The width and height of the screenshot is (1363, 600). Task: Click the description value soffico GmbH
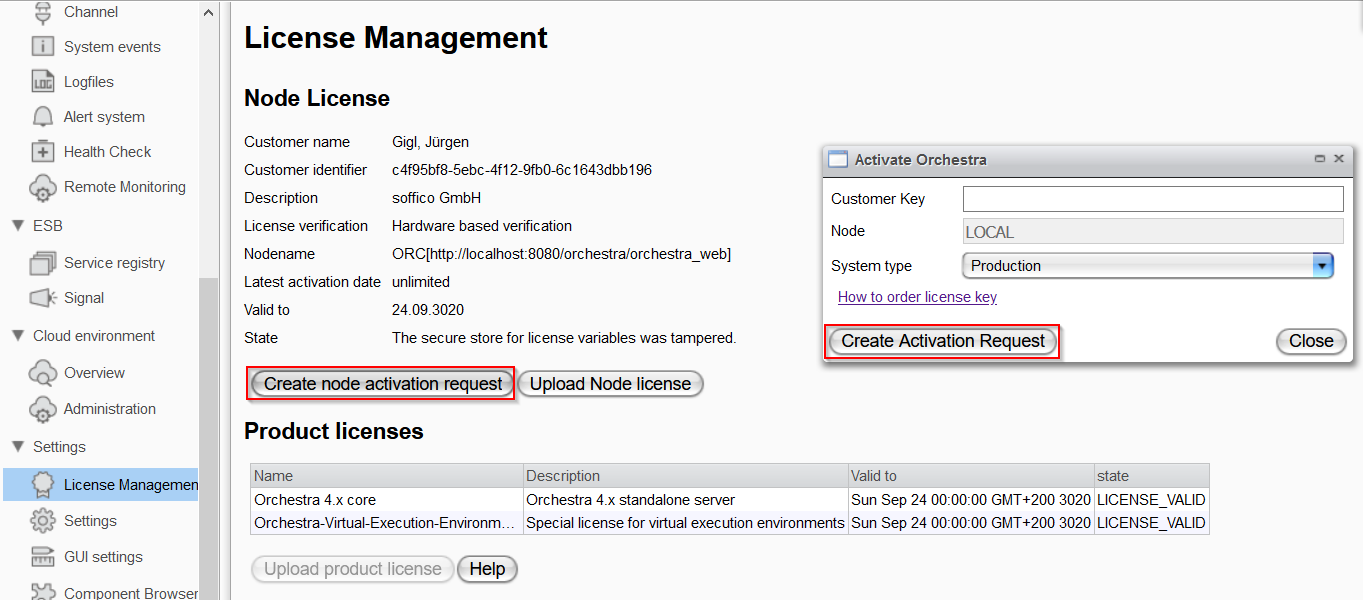pos(436,198)
